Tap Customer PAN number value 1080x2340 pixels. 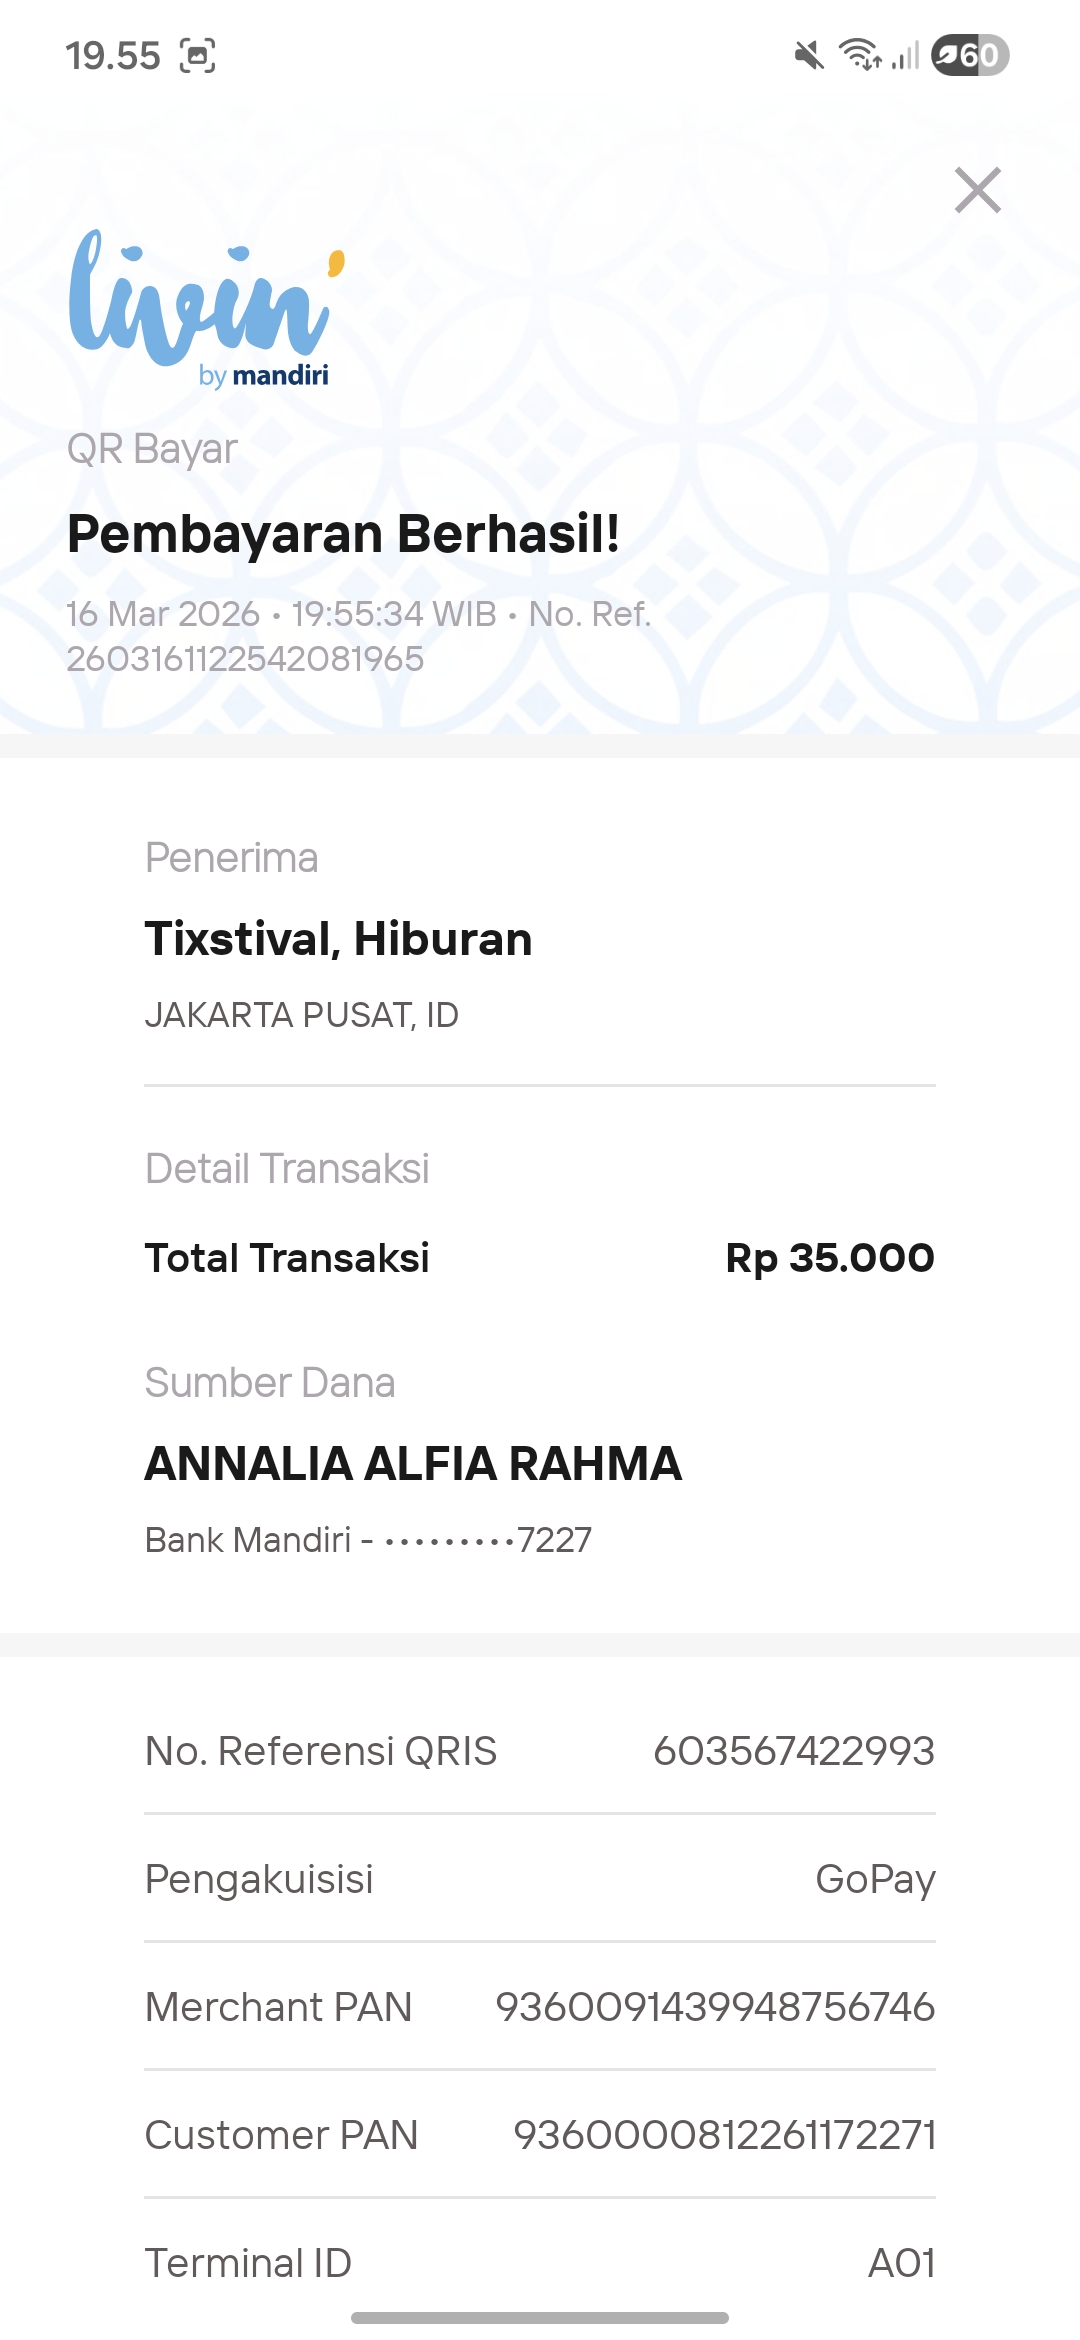tap(724, 2135)
